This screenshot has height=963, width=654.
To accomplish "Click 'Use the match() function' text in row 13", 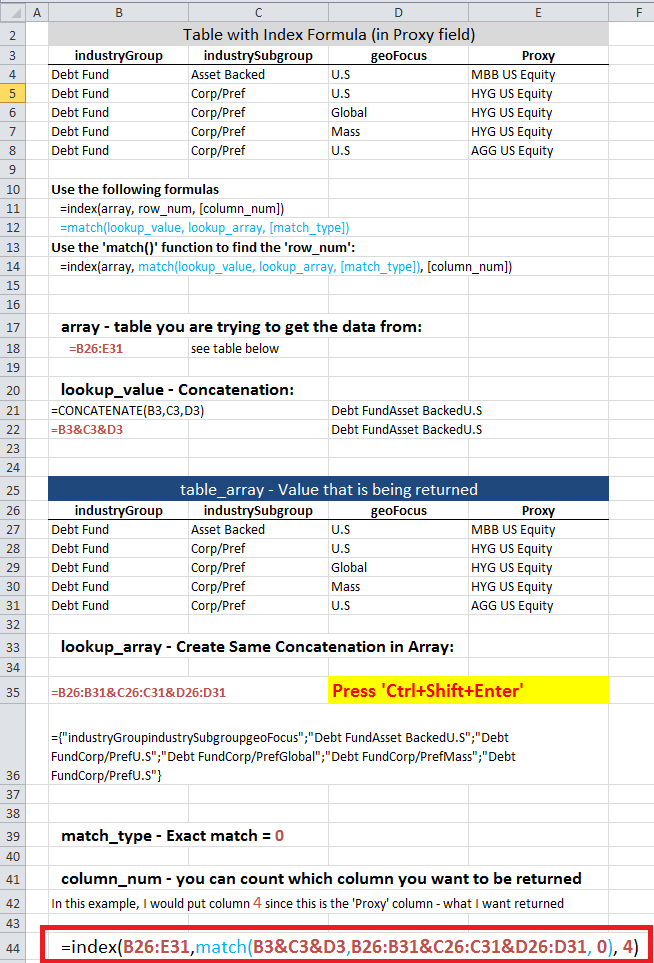I will tap(203, 248).
